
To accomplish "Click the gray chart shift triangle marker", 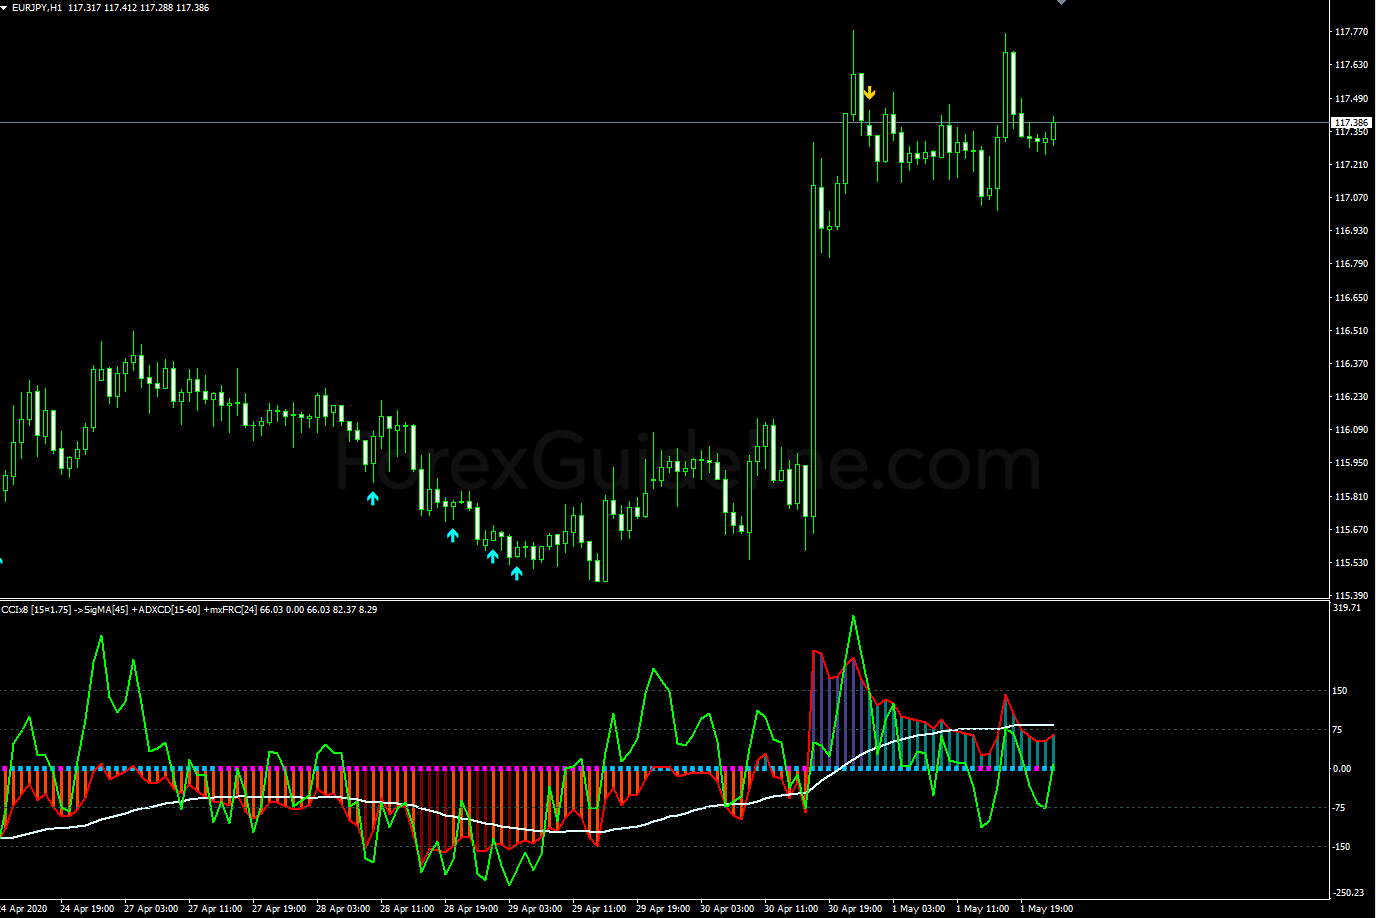I will coord(1061,2).
